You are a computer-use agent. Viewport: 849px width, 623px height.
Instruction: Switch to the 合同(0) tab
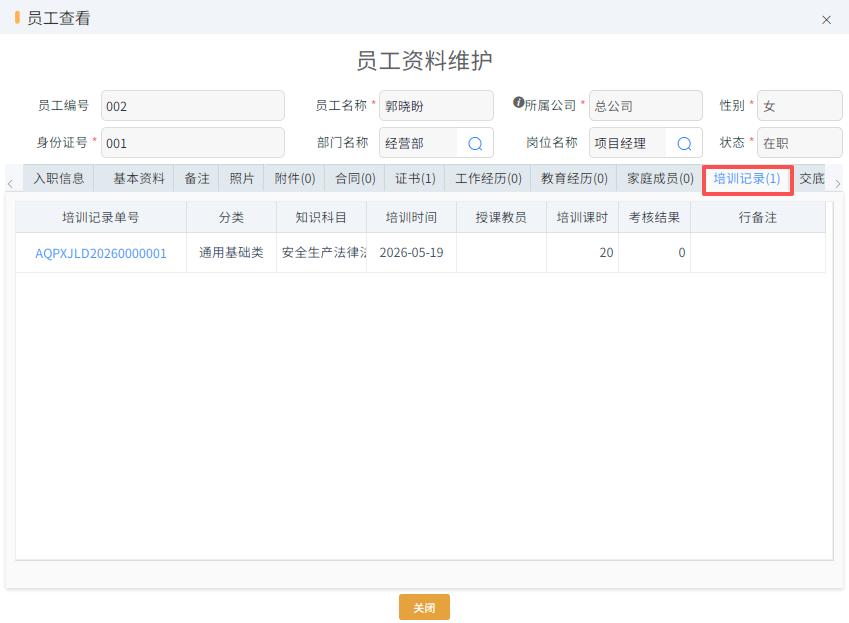click(355, 178)
